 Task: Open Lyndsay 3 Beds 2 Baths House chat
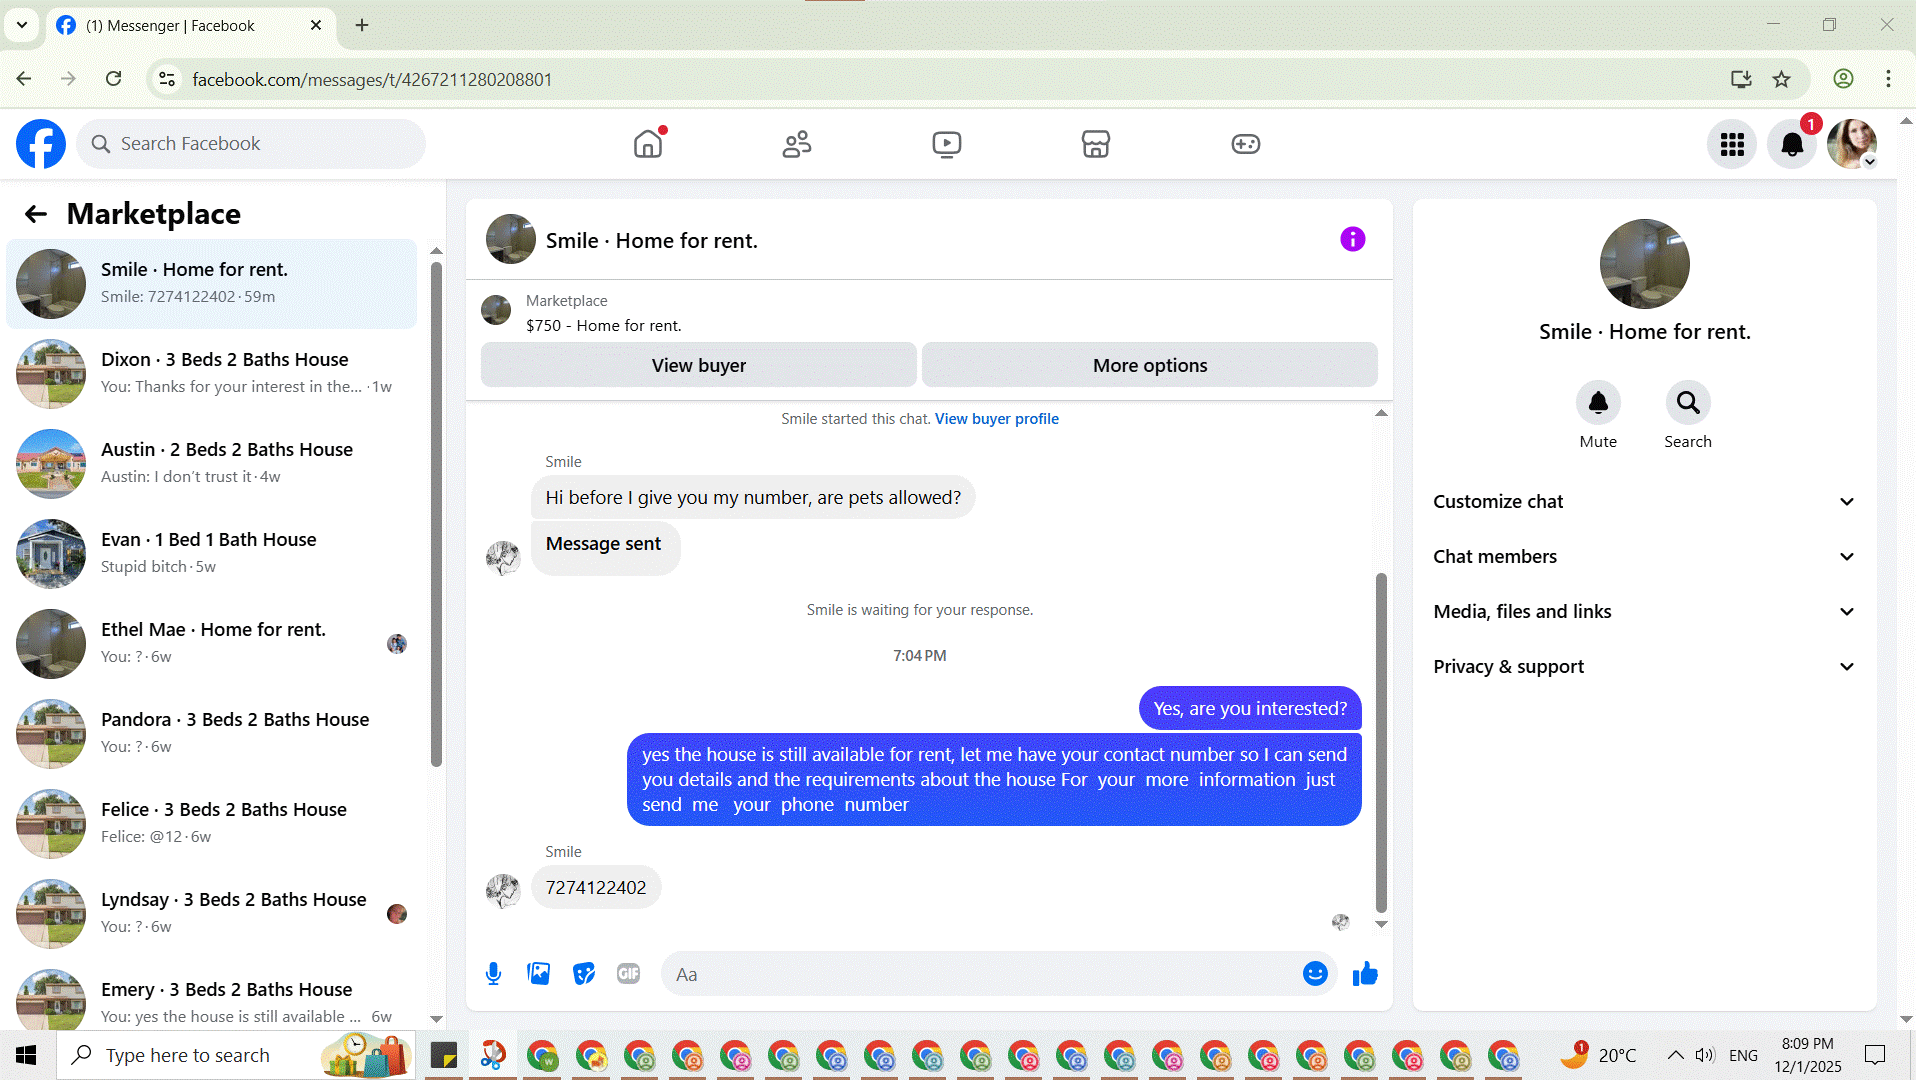point(211,914)
